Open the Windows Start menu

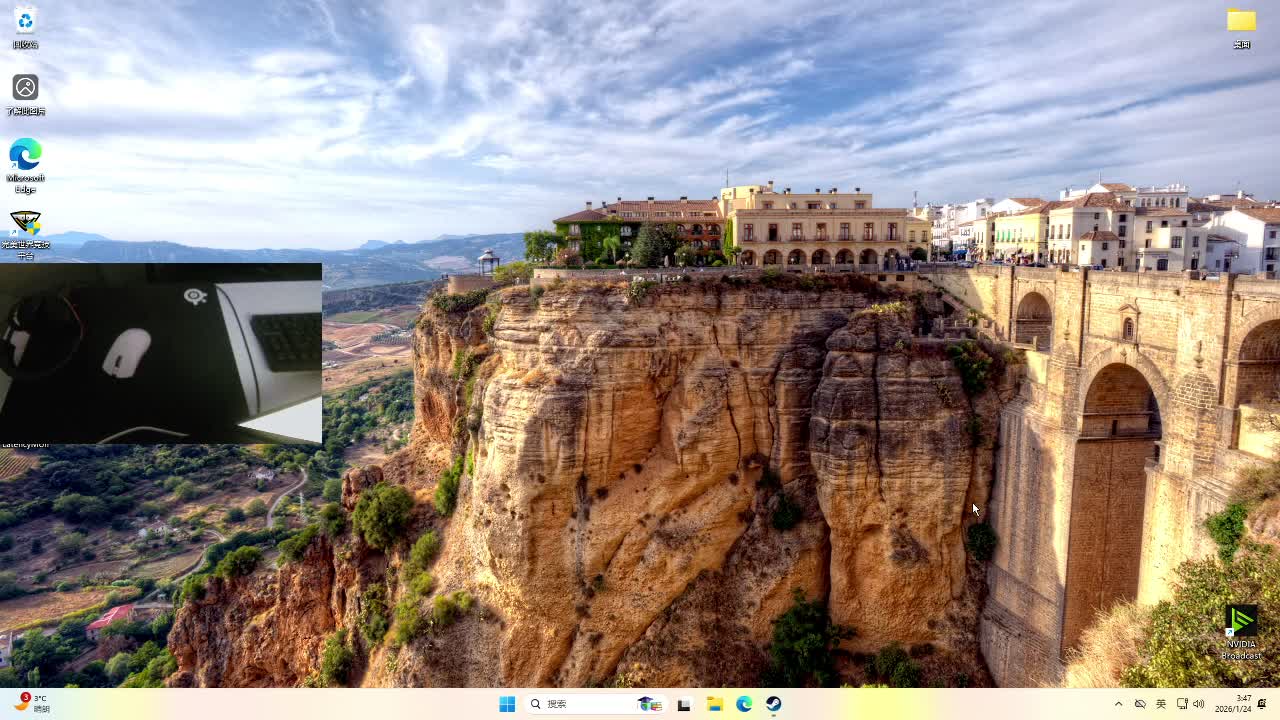tap(507, 704)
